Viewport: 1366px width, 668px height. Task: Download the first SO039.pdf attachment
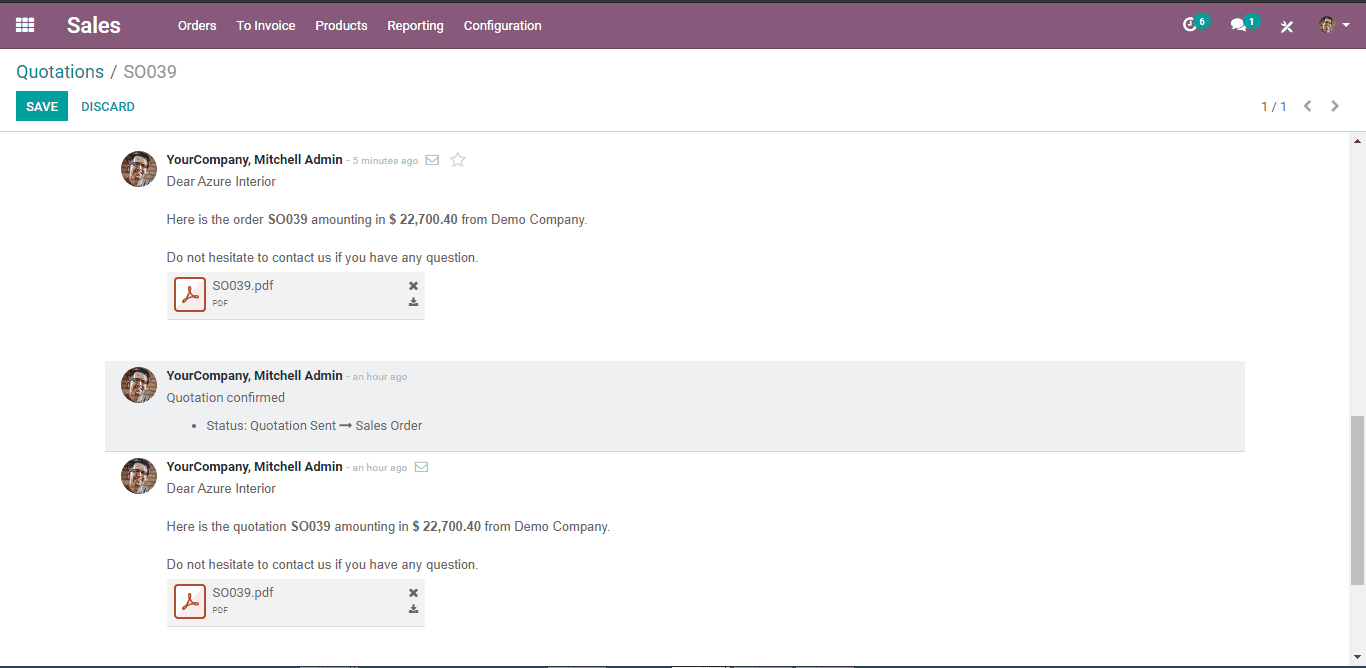click(x=413, y=302)
